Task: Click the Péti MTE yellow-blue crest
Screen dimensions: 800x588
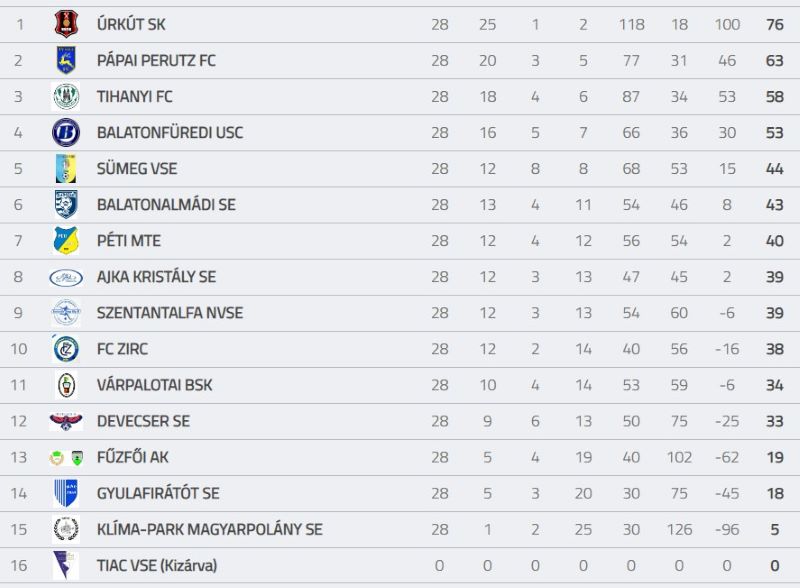Action: [66, 240]
